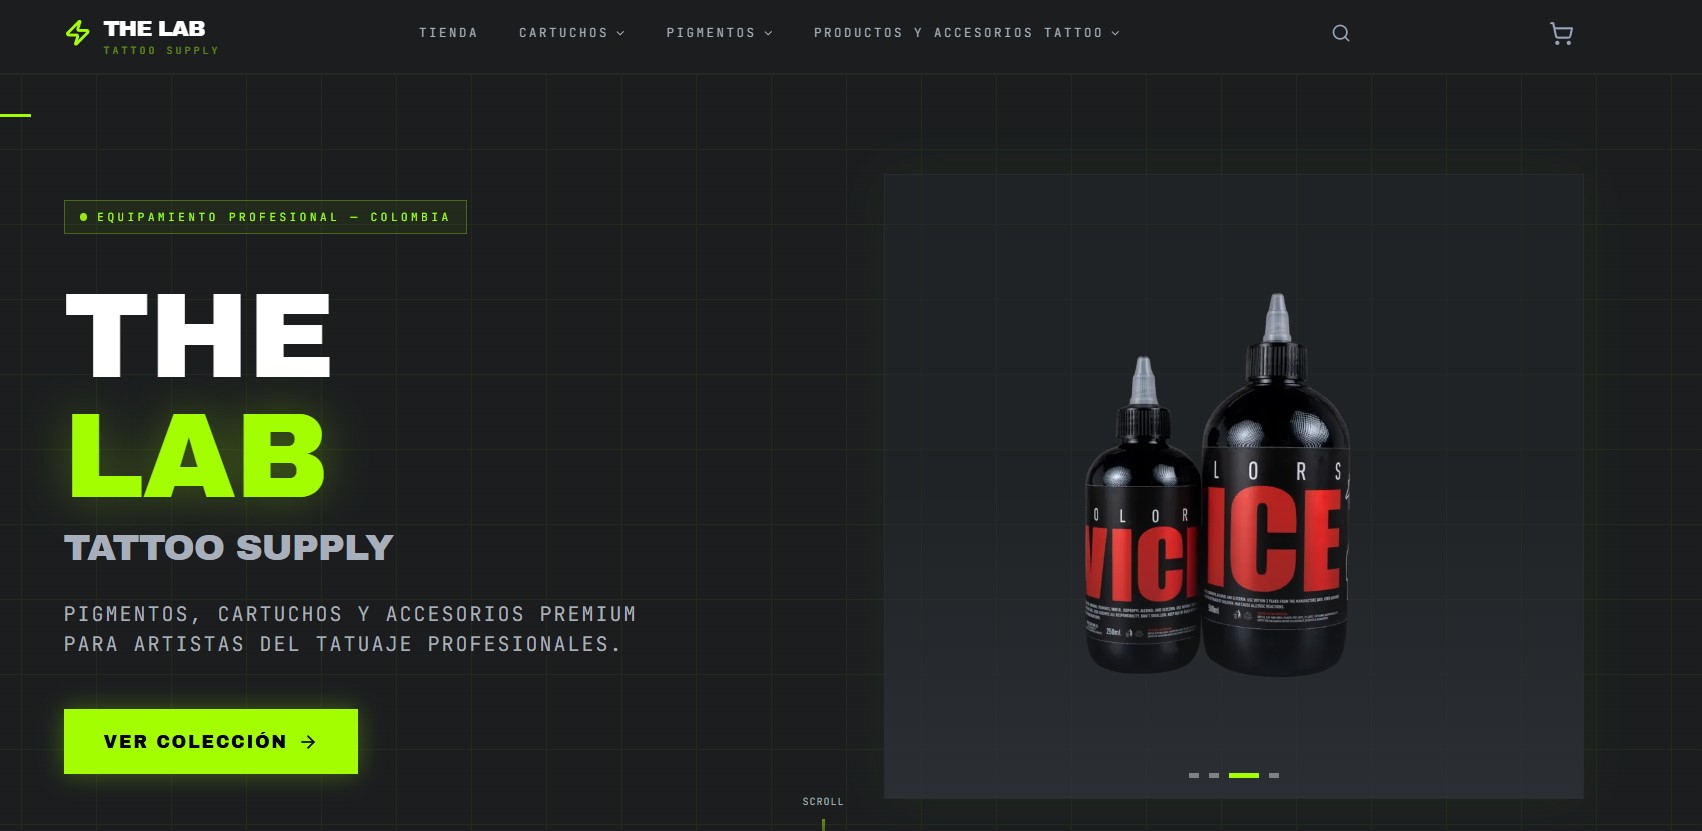Click the arrow in Ver Colección button
This screenshot has height=831, width=1702.
click(308, 741)
